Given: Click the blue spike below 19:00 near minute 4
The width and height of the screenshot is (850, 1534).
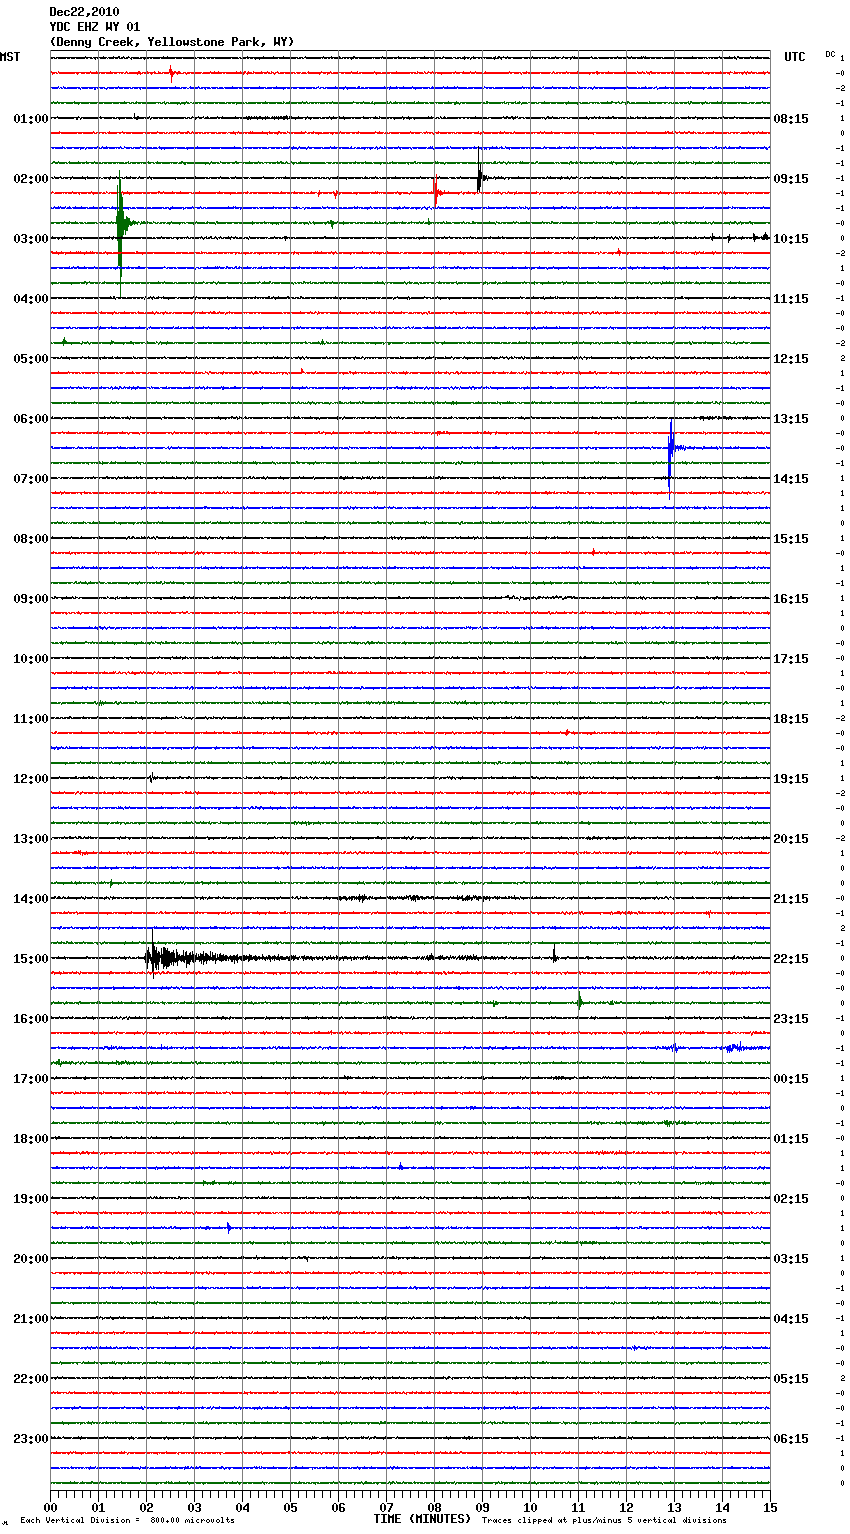Looking at the screenshot, I should pyautogui.click(x=229, y=1227).
